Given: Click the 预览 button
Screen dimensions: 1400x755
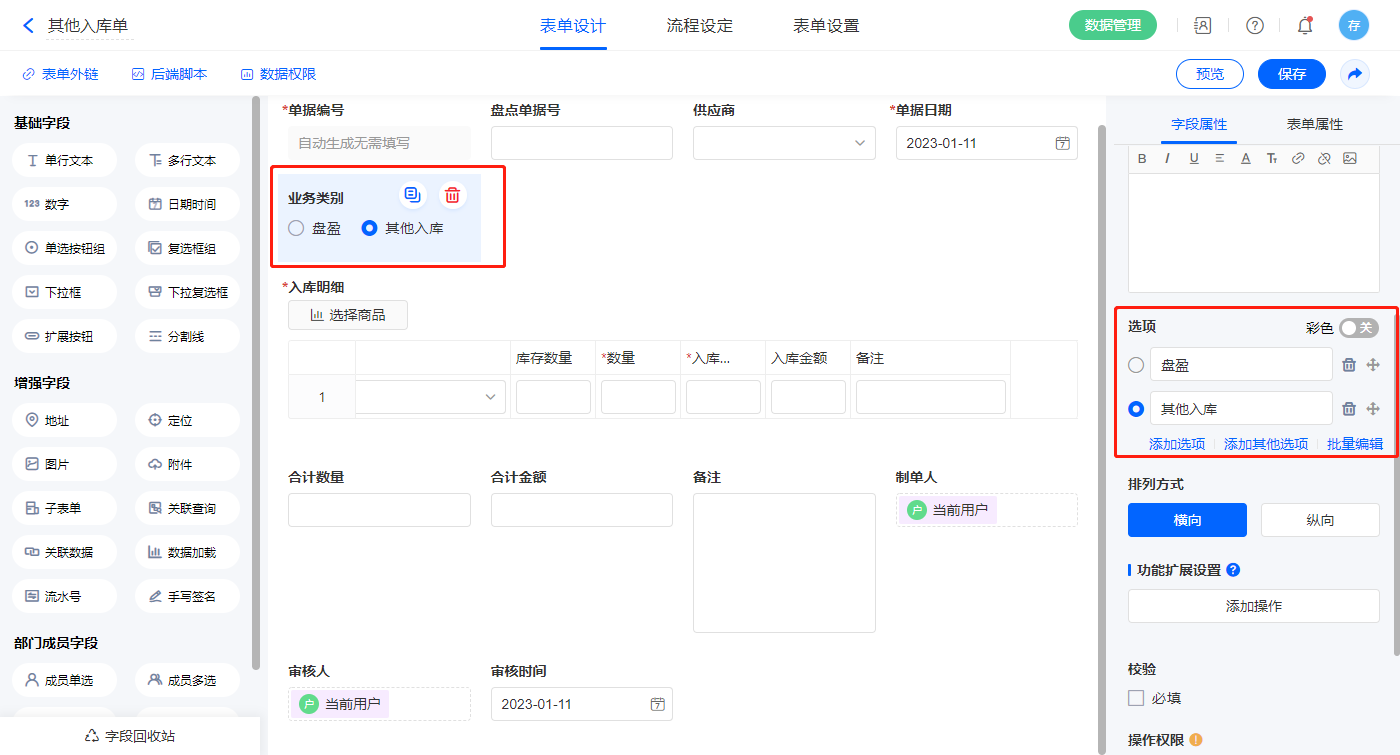Looking at the screenshot, I should (x=1209, y=74).
